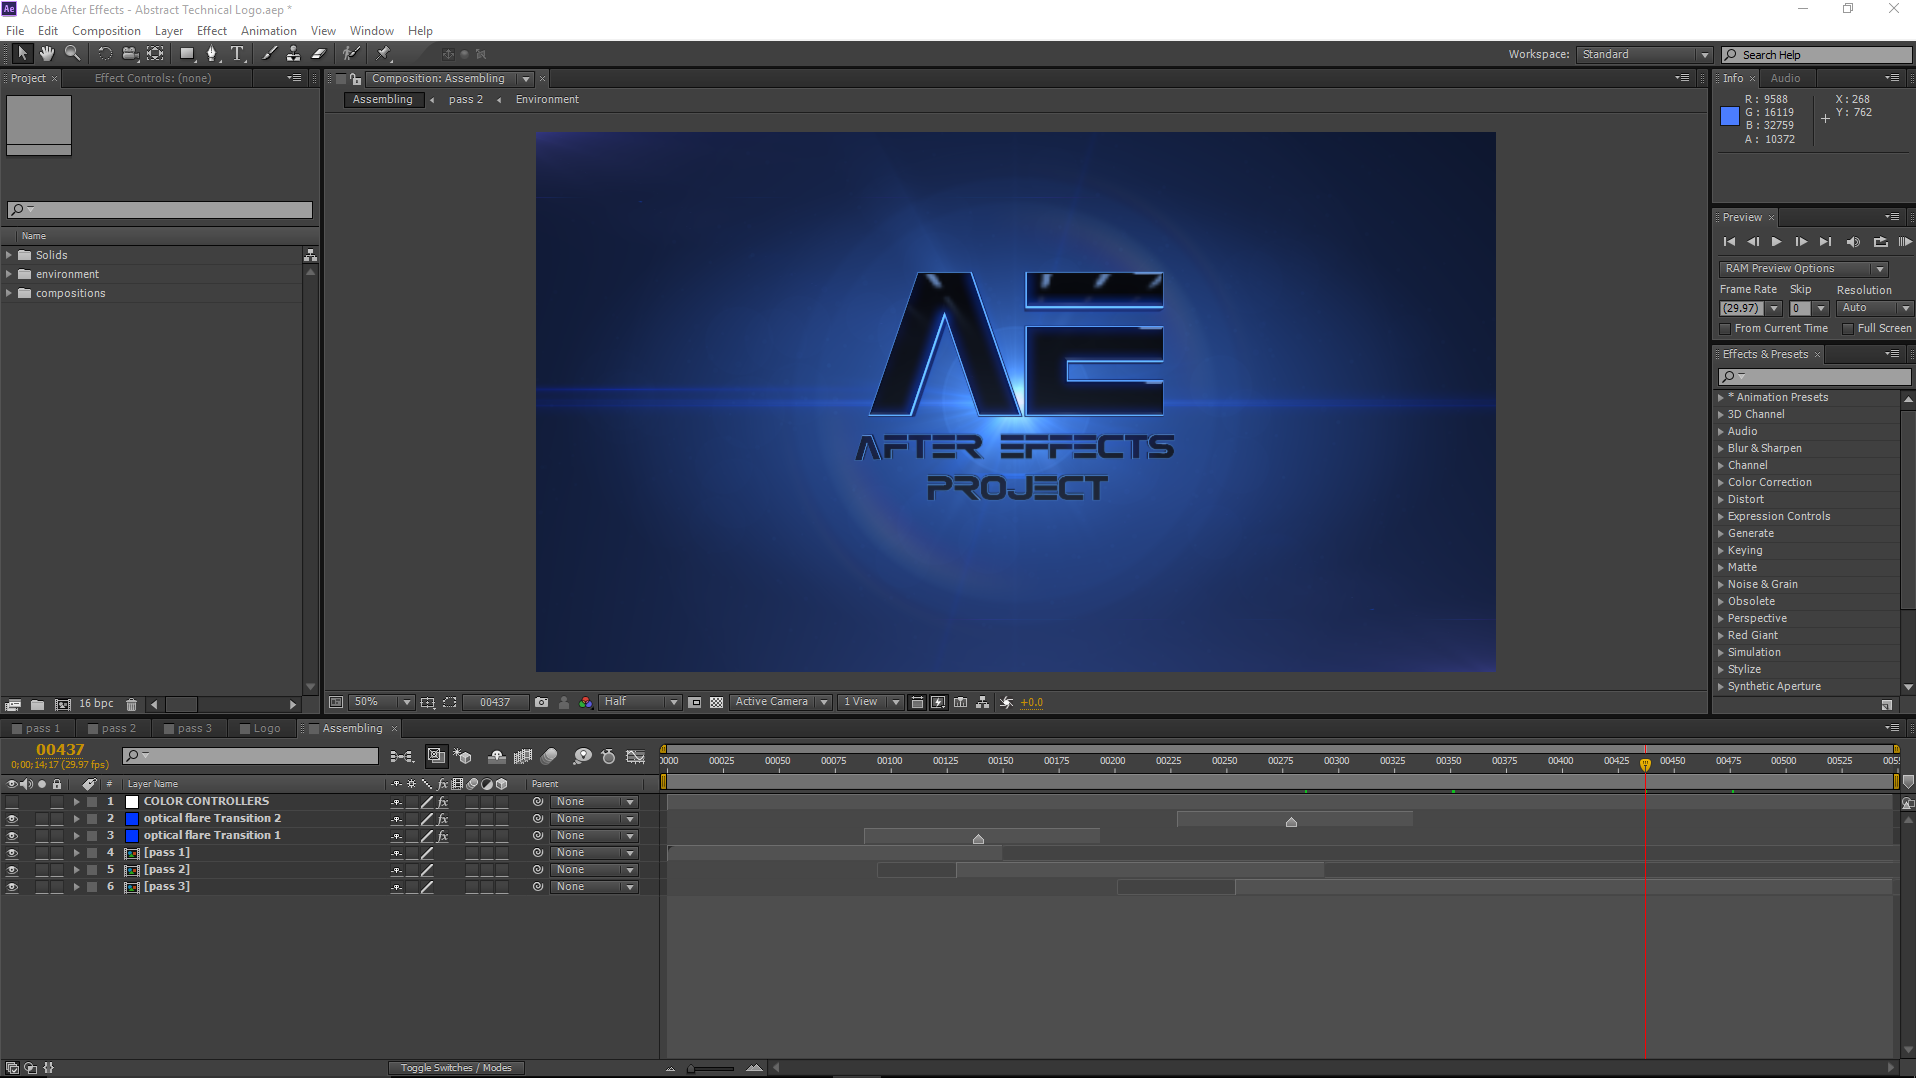1916x1078 pixels.
Task: Click the Brainstorm icon in timeline
Action: point(583,757)
